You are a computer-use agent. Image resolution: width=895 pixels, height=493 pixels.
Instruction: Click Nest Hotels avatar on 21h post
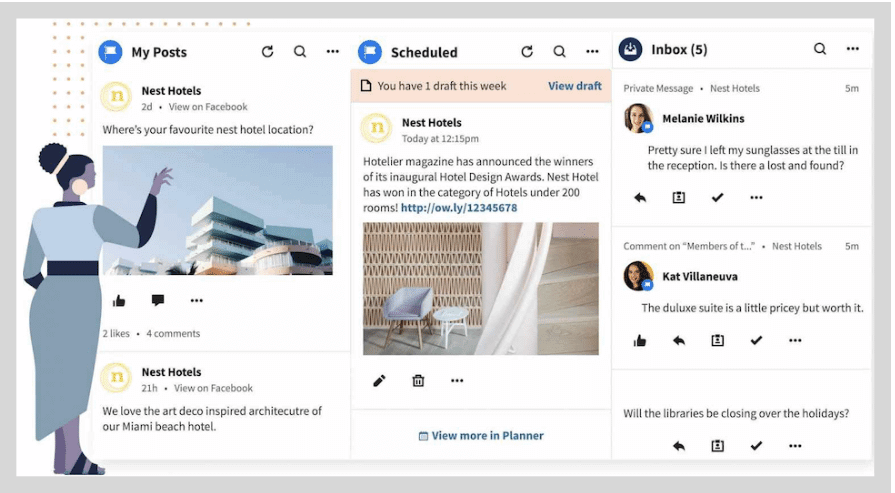coord(116,377)
